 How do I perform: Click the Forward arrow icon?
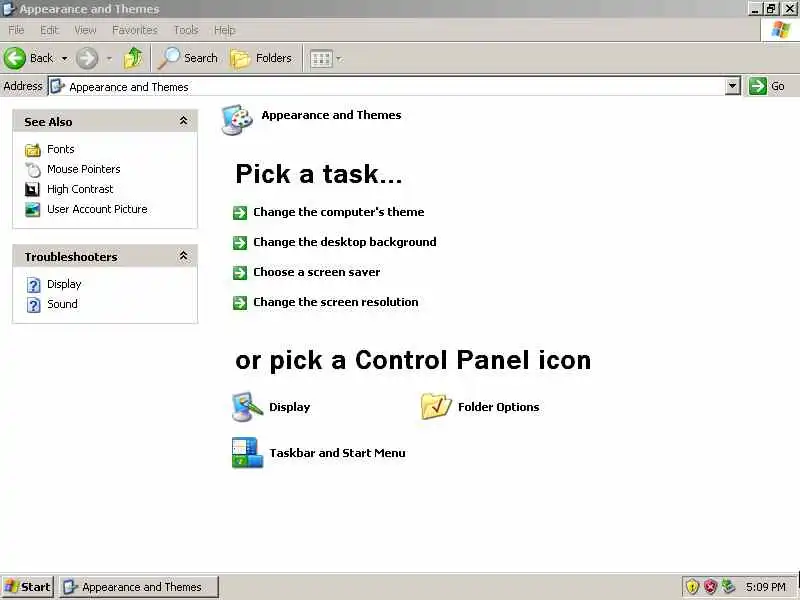tap(87, 58)
